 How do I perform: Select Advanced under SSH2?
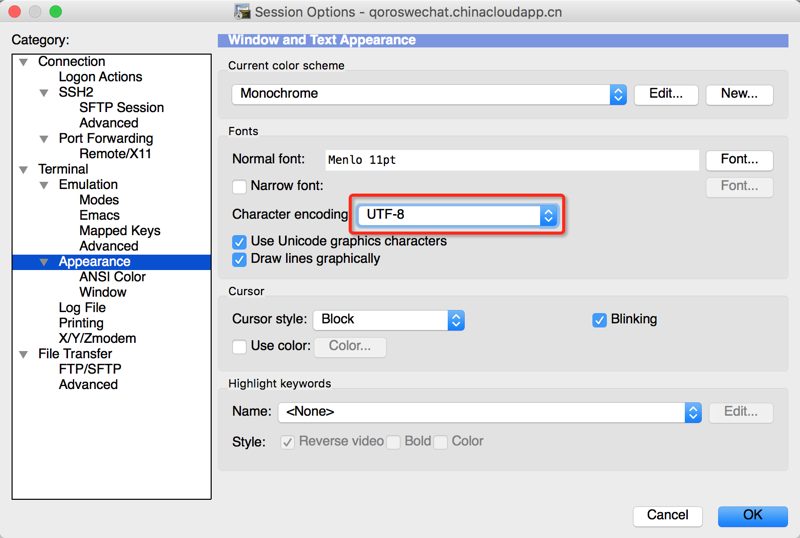(x=109, y=123)
